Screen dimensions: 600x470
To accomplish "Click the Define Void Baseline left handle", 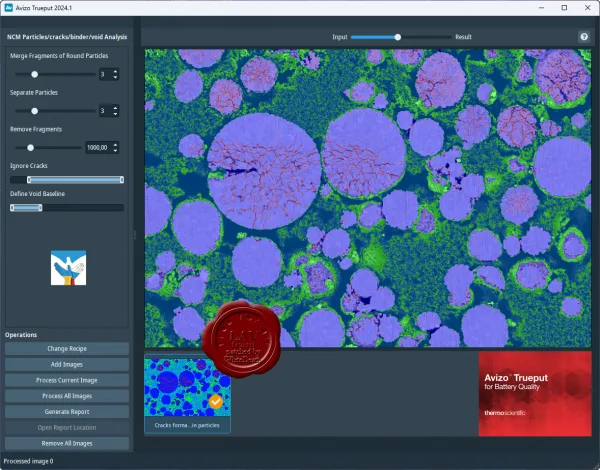I will (12, 207).
